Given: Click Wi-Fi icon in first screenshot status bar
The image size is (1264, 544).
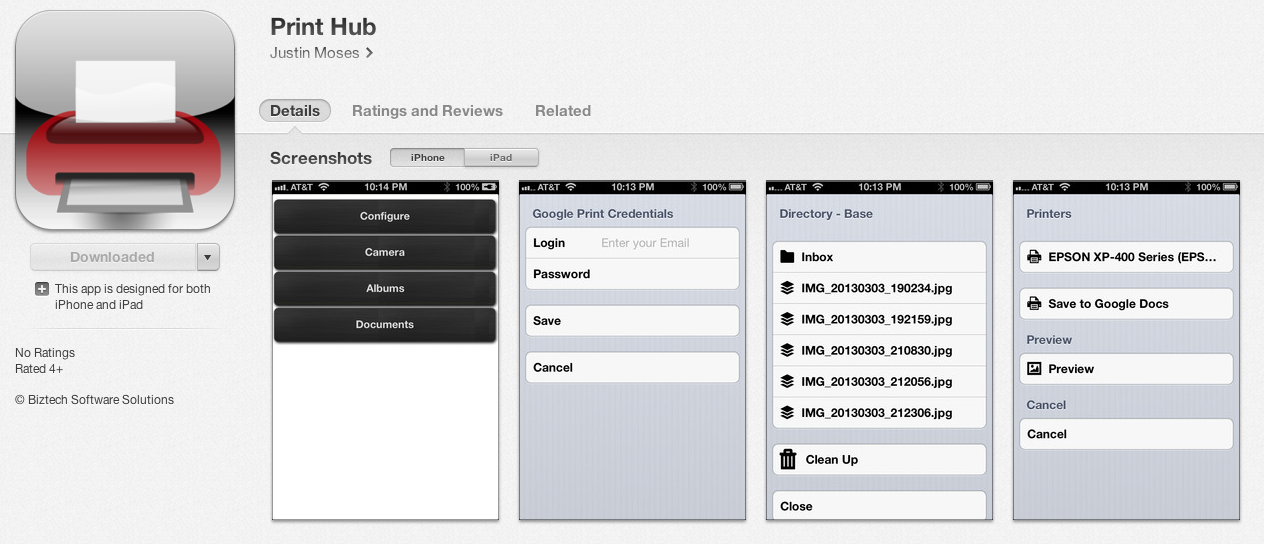Looking at the screenshot, I should point(324,187).
